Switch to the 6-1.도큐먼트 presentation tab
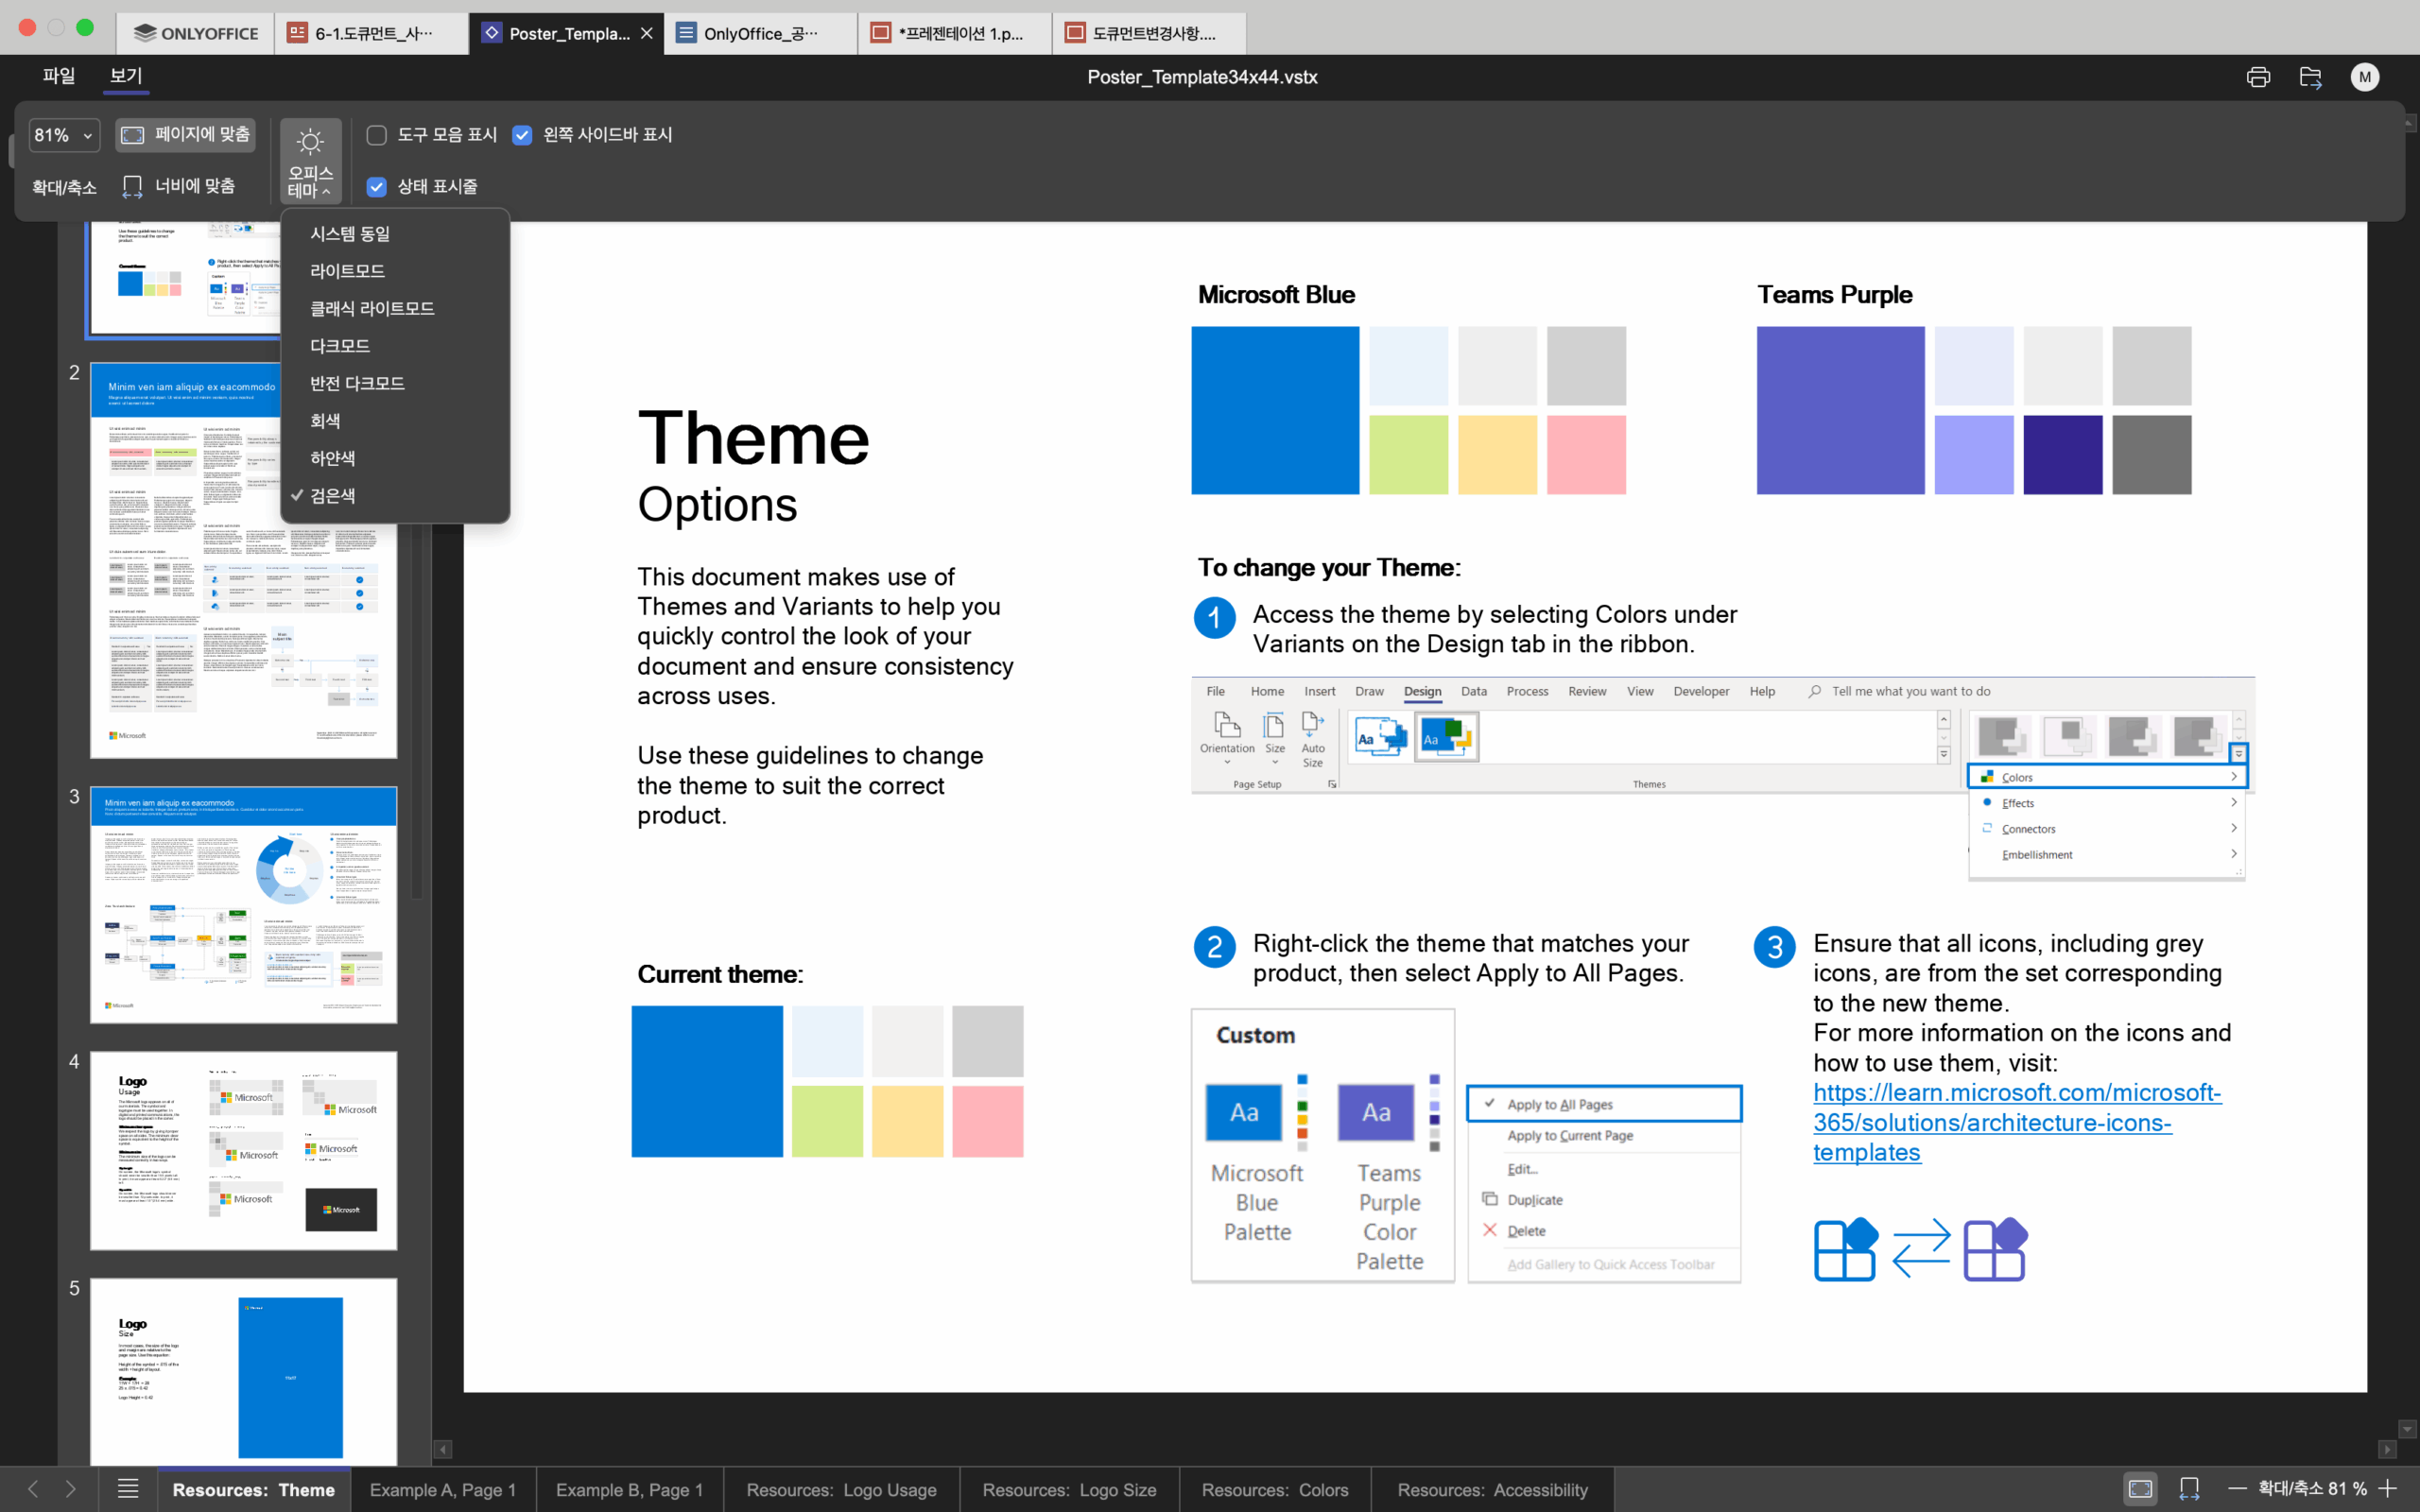 (x=371, y=33)
